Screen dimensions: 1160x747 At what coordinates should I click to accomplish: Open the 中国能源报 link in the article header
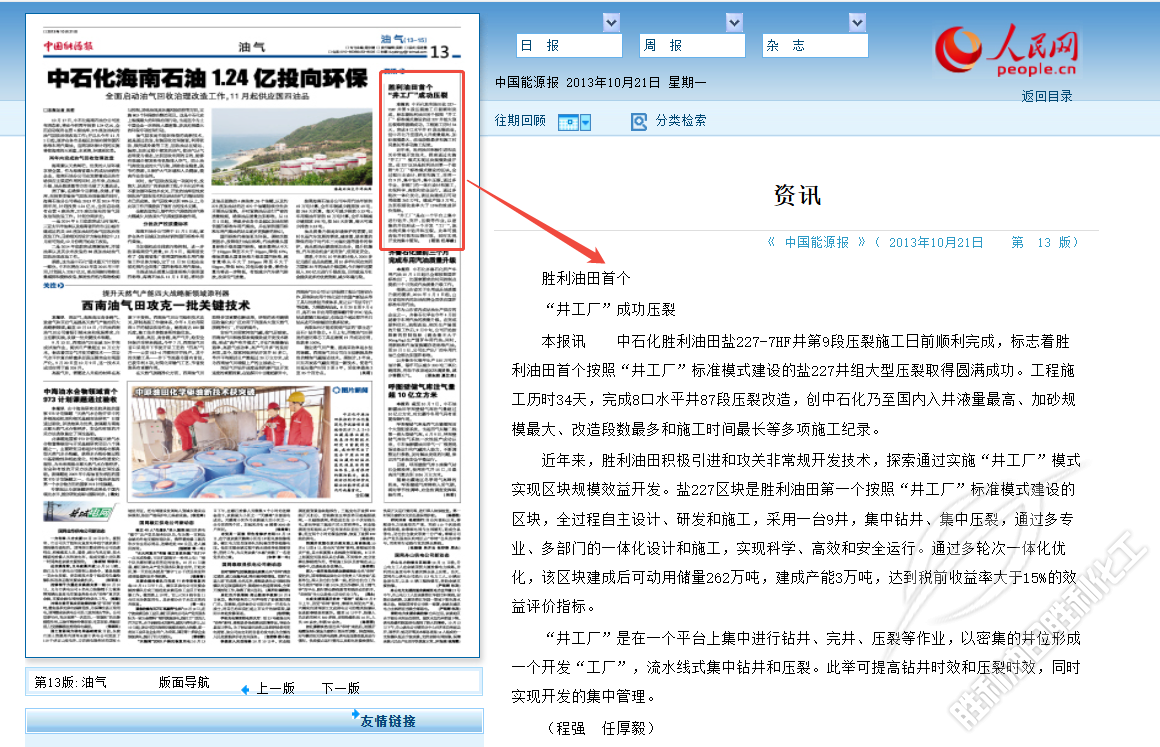click(817, 243)
